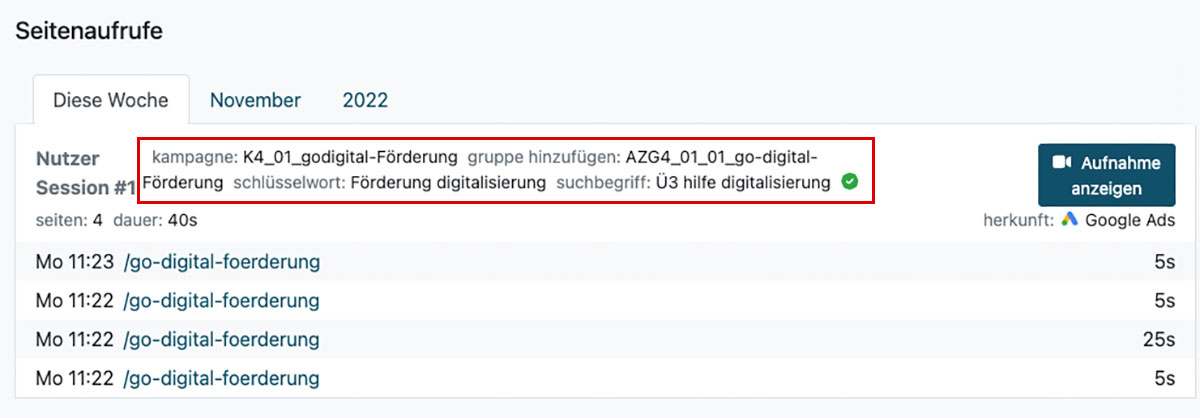Click the gruppe hinzufügen value AZG4_01_01_go-digital
Image resolution: width=1200 pixels, height=418 pixels.
pyautogui.click(x=721, y=156)
